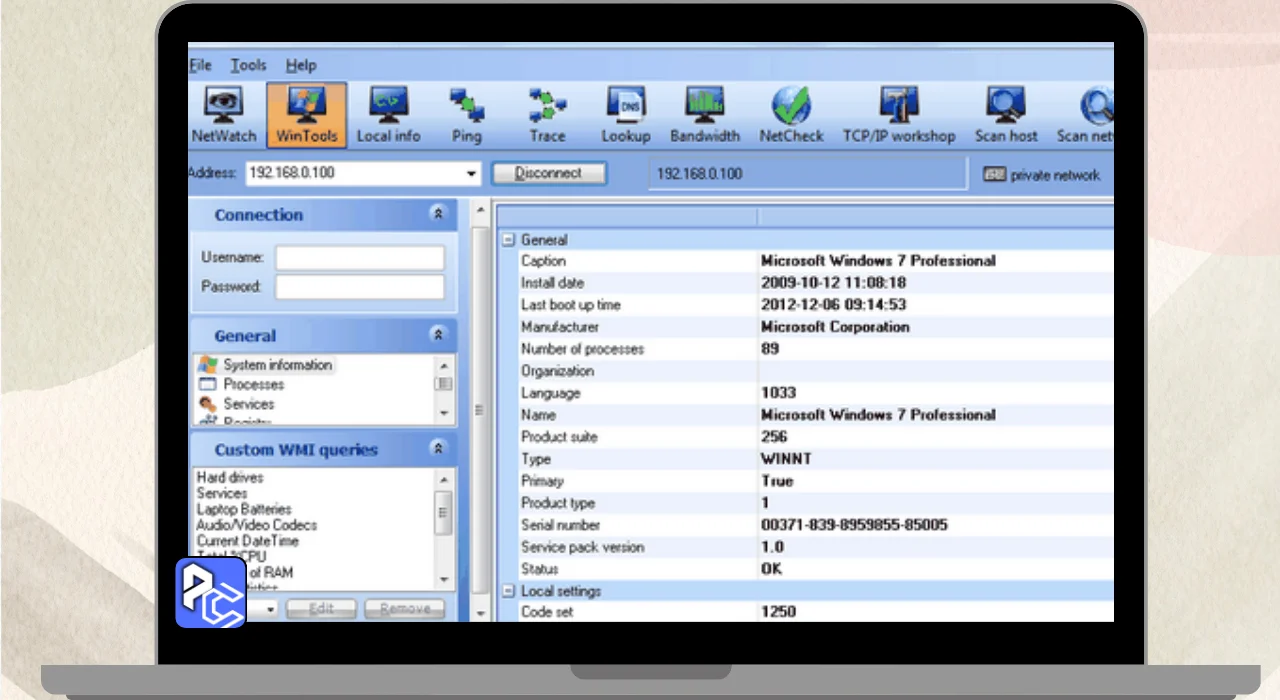
Task: Select Current DateTime query
Action: click(x=248, y=541)
